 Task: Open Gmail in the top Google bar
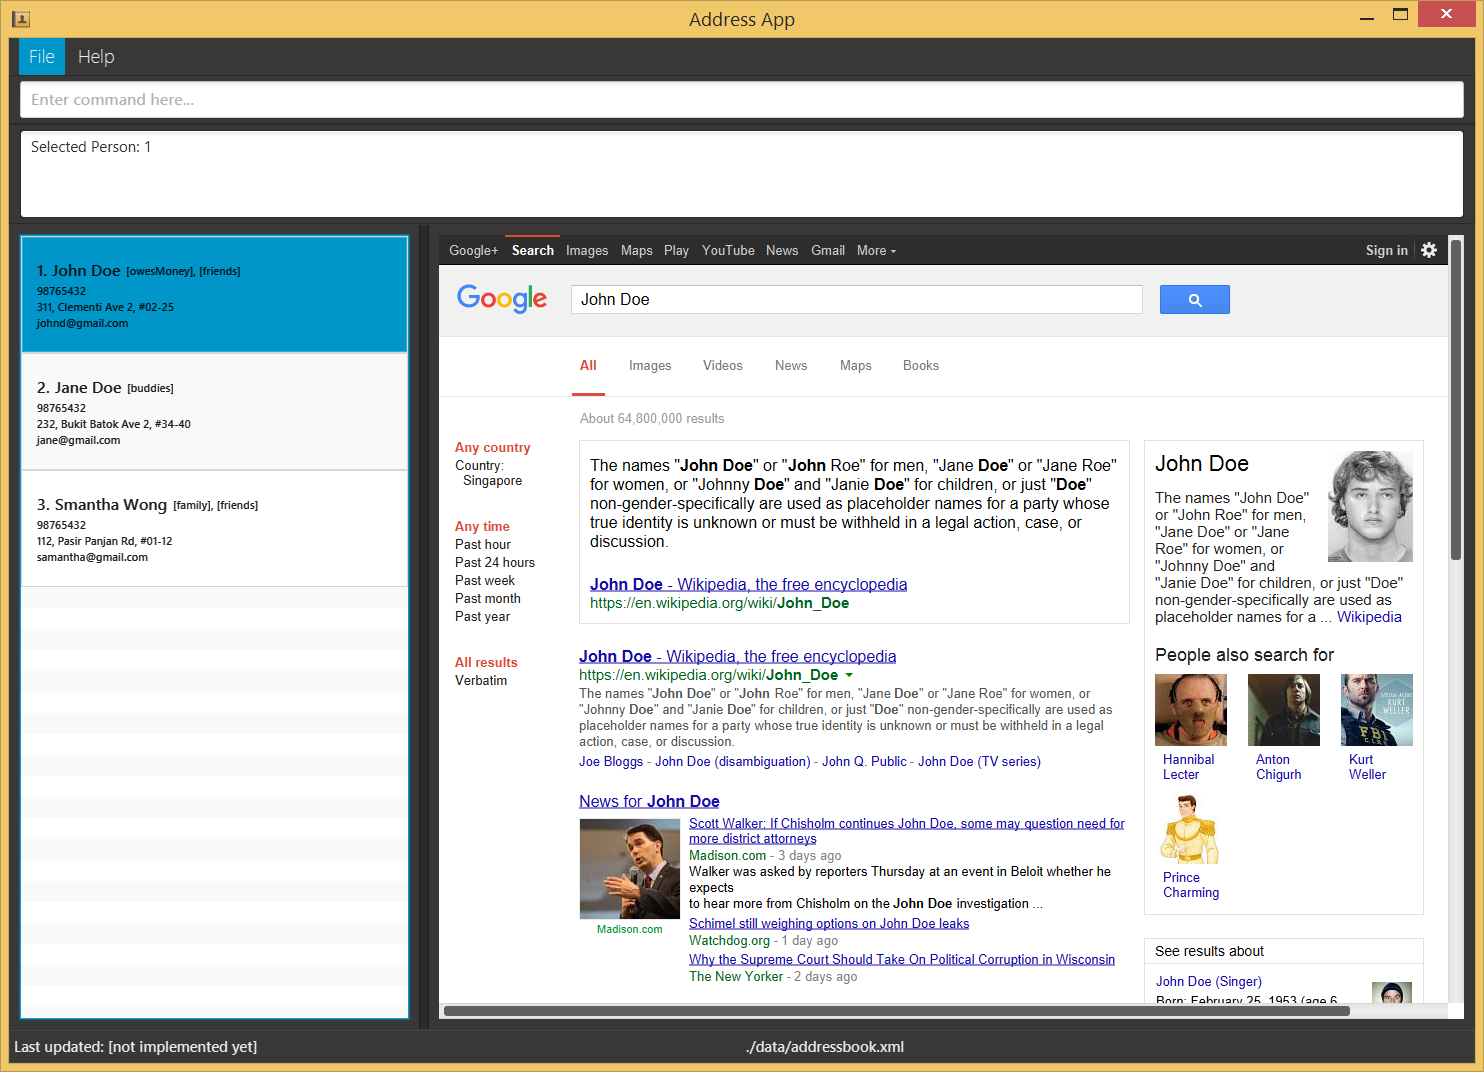(x=828, y=251)
